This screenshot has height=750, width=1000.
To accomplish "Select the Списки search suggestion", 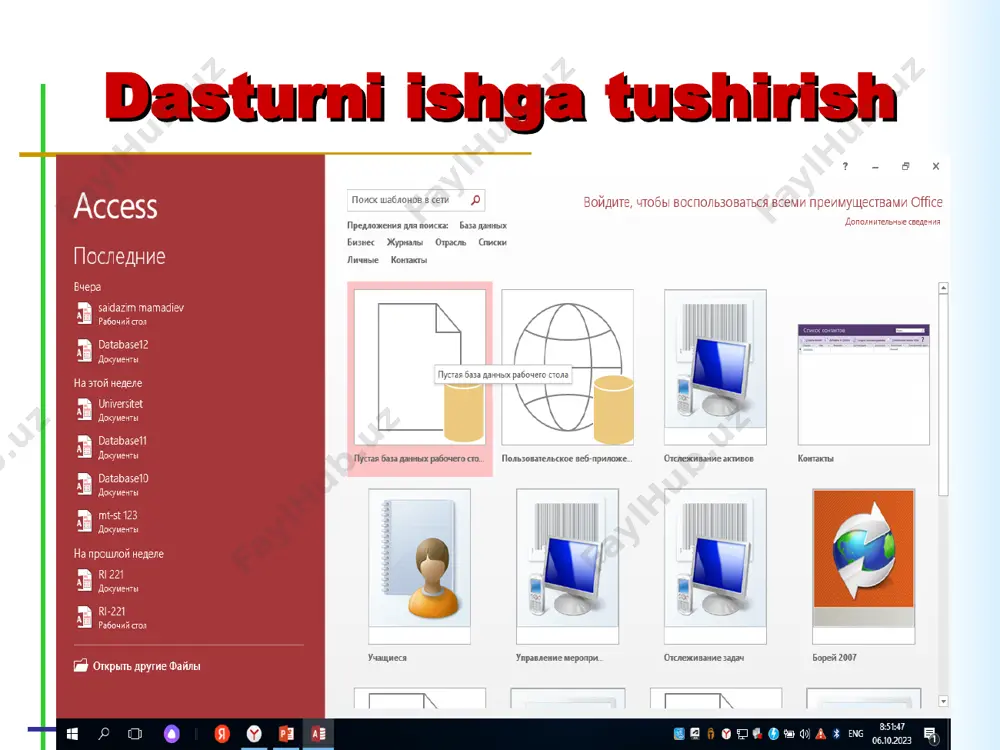I will 492,242.
